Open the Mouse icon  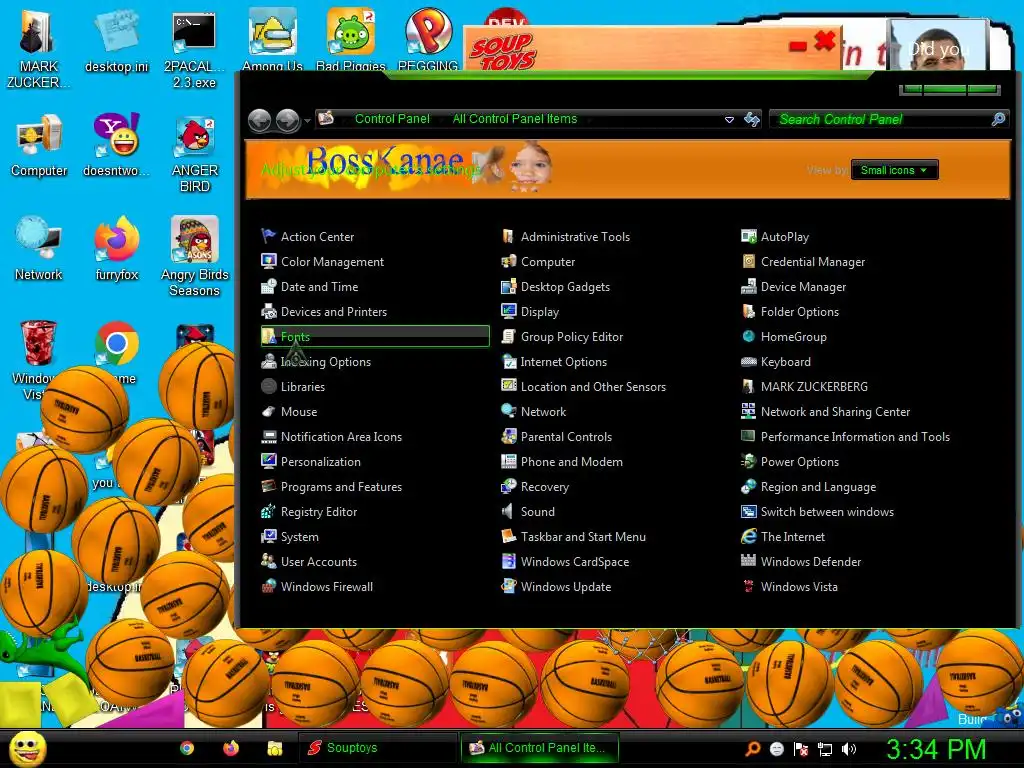[x=268, y=411]
